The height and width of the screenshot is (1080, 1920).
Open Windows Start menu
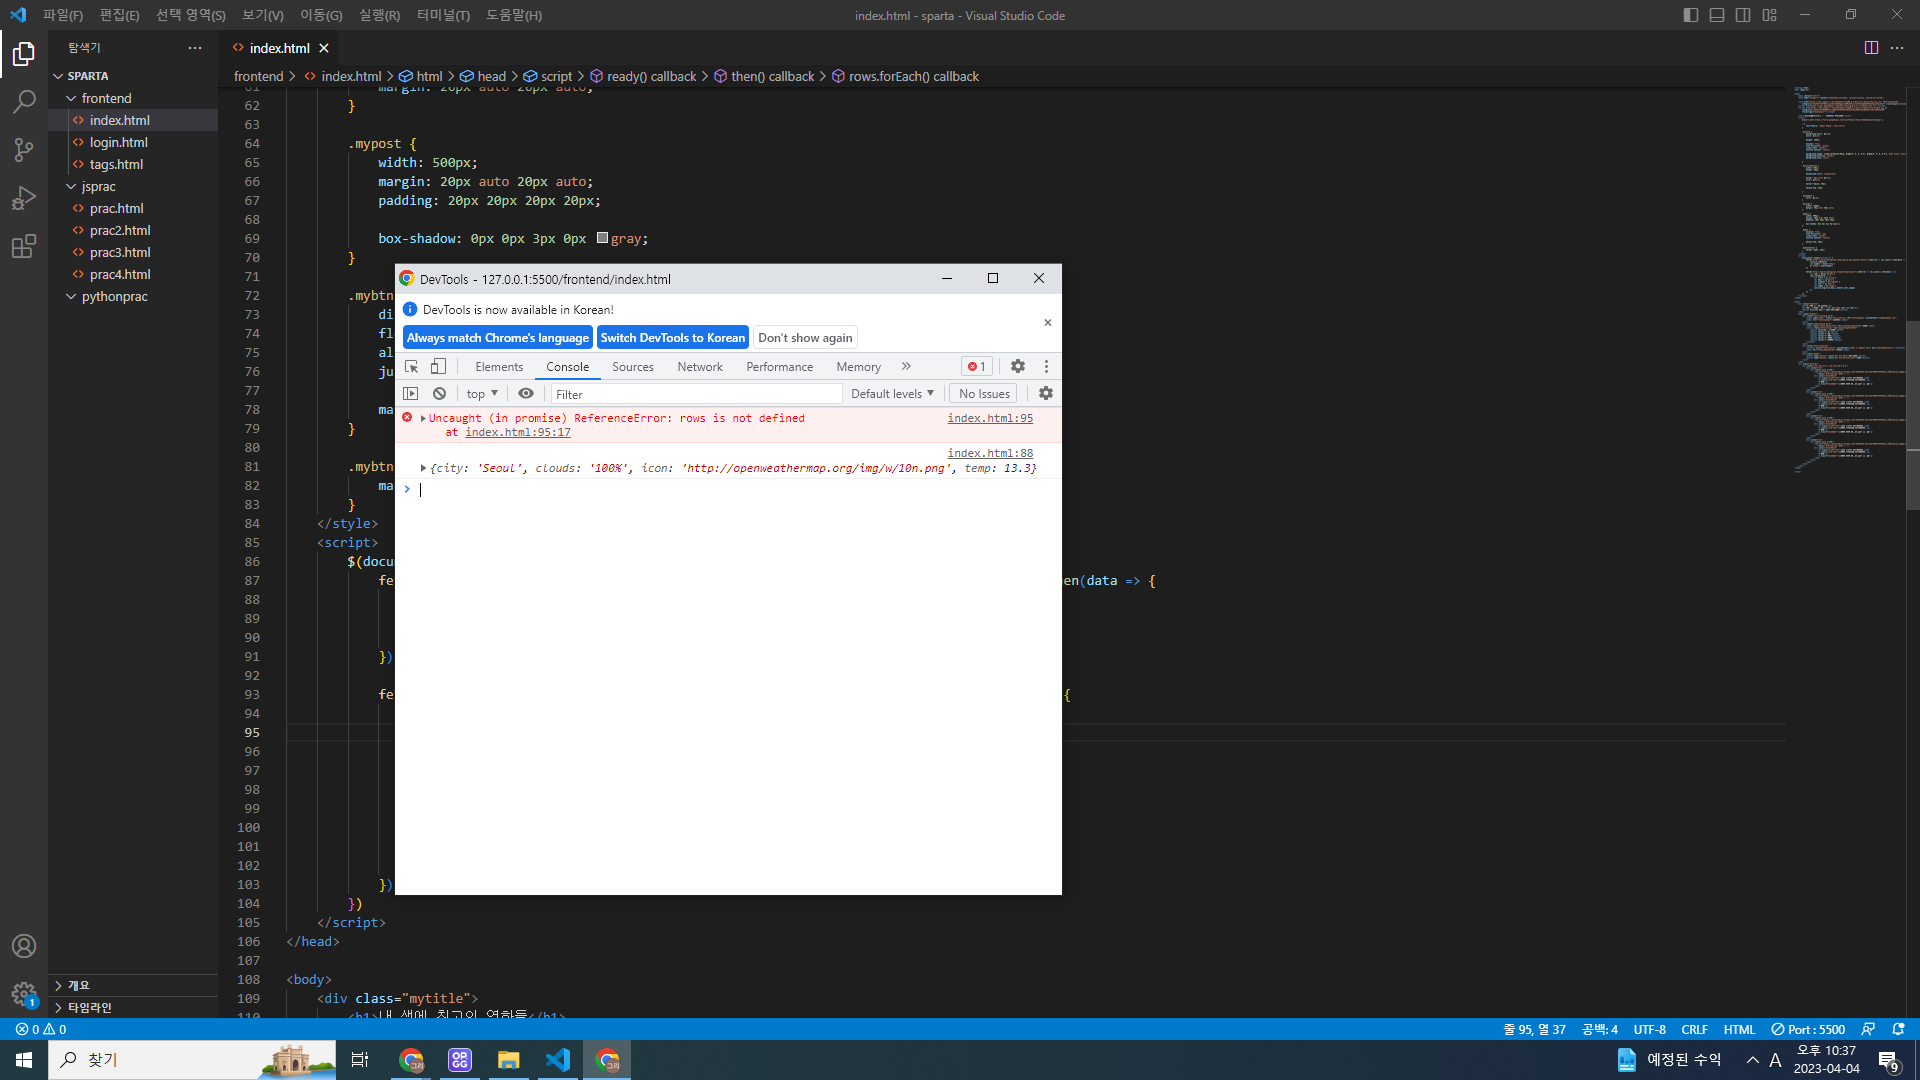tap(24, 1060)
